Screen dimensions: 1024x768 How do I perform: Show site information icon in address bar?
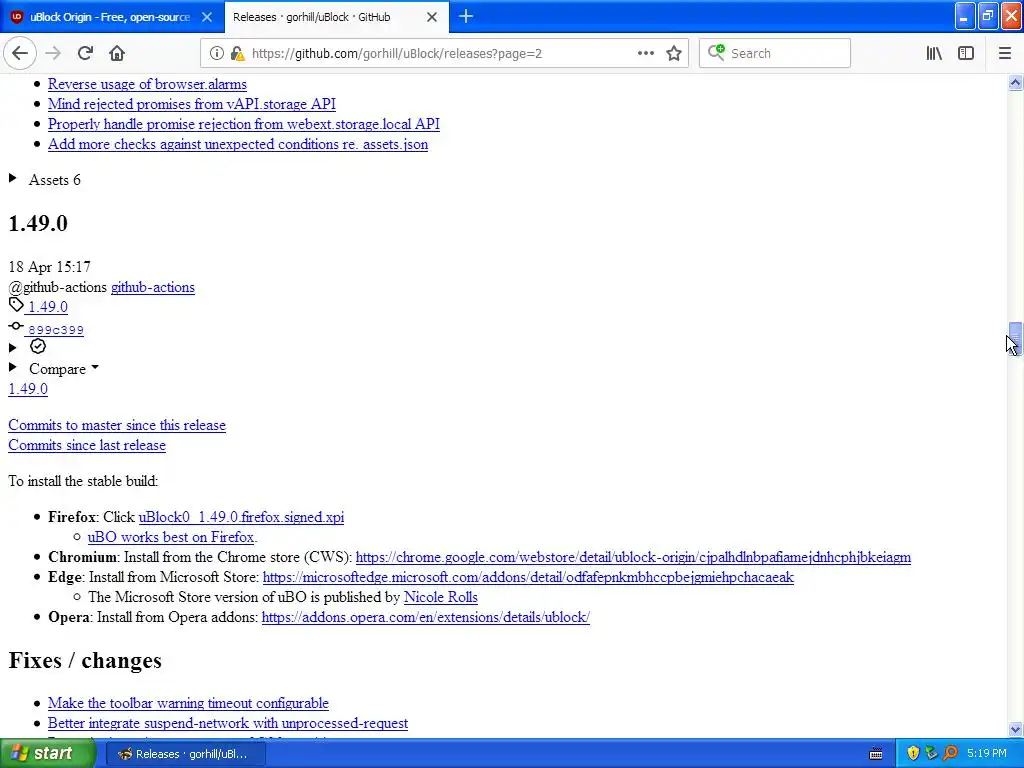pos(216,54)
